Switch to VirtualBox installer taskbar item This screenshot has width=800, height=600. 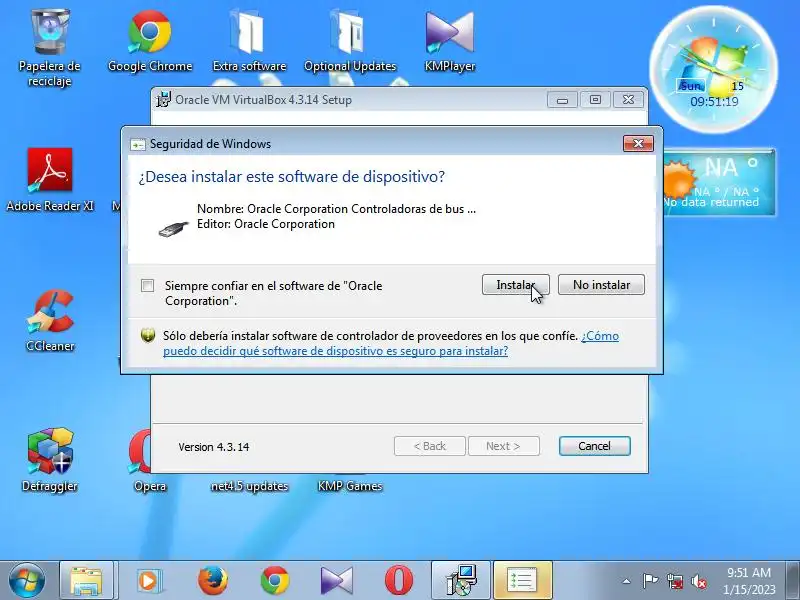click(x=461, y=581)
